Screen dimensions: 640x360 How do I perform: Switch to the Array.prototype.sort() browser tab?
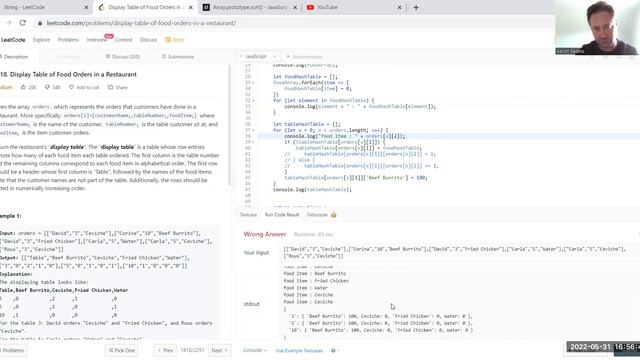[x=250, y=7]
